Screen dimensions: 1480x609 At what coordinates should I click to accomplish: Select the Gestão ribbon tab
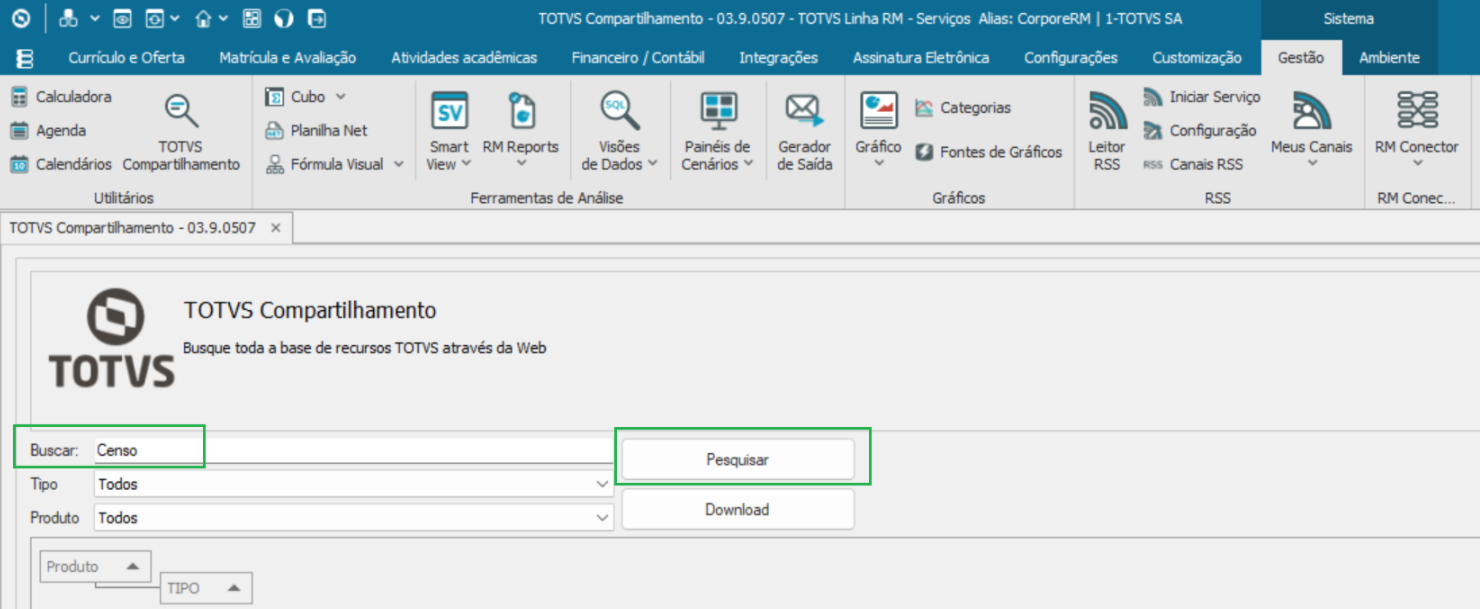(1301, 58)
